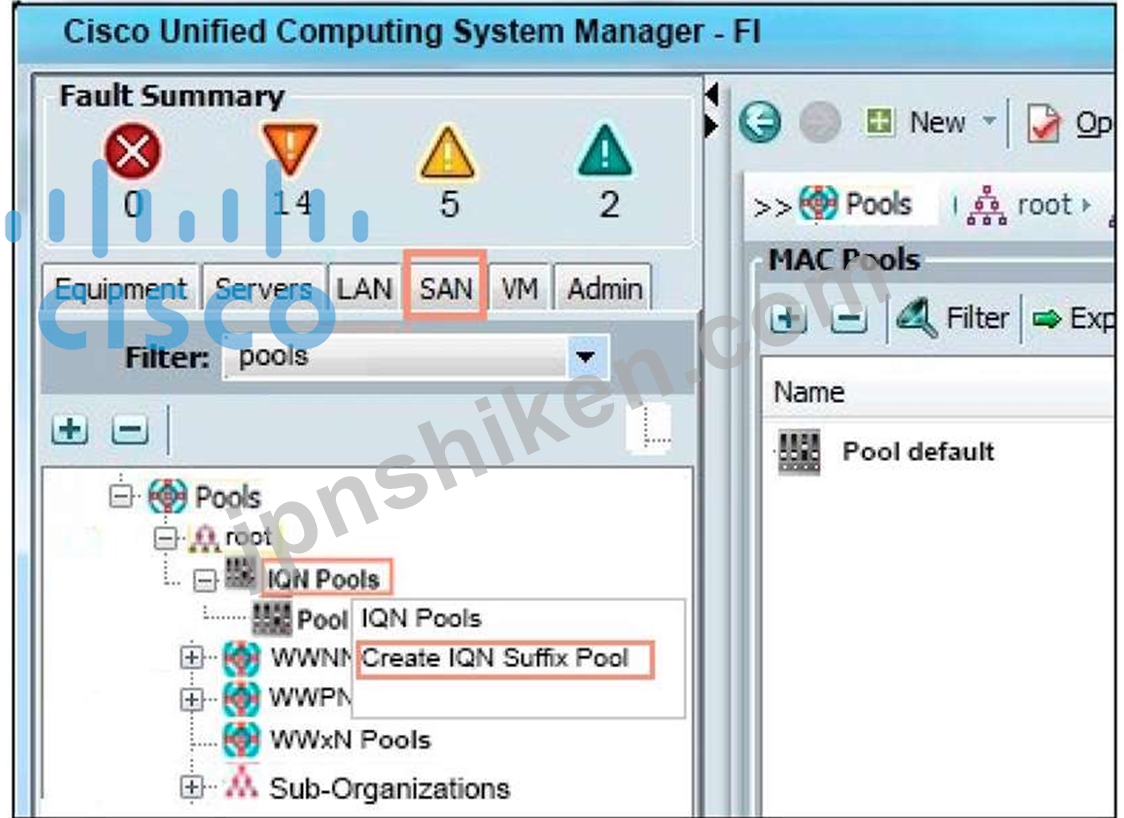Open the Admin tab
Image resolution: width=1124 pixels, height=818 pixels.
tap(604, 289)
